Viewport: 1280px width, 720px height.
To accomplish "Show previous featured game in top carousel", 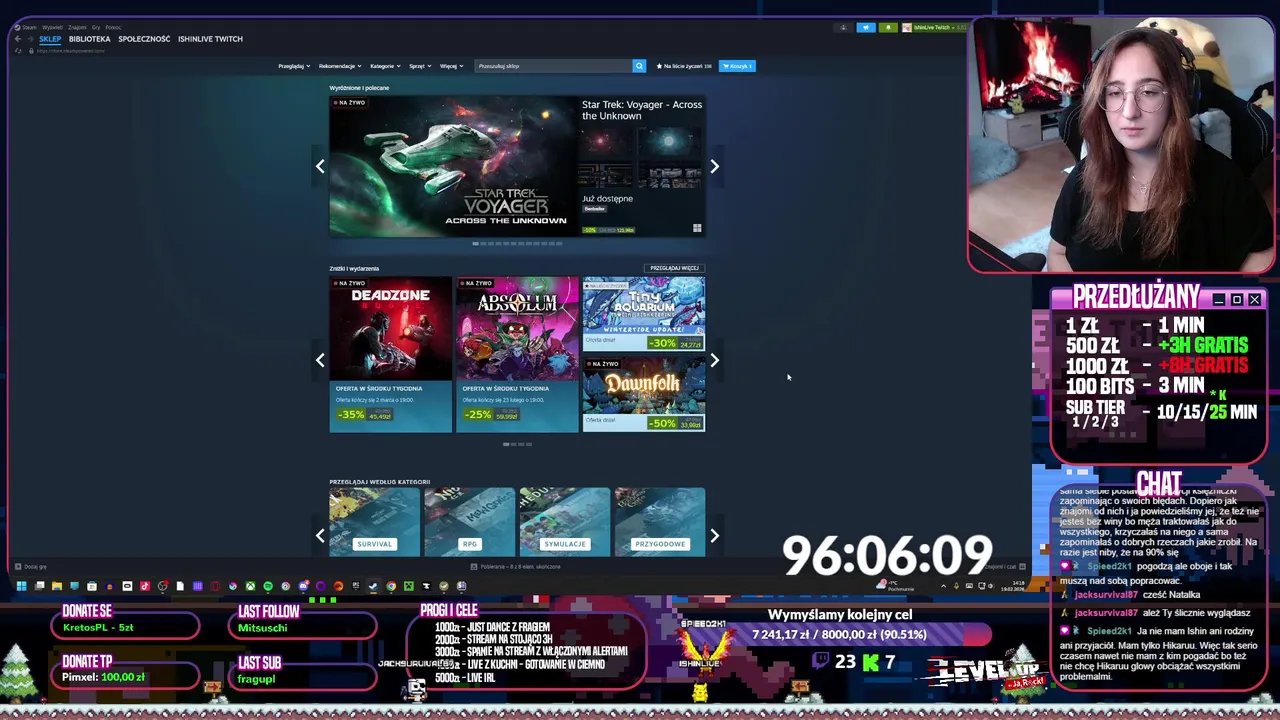I will (x=320, y=166).
